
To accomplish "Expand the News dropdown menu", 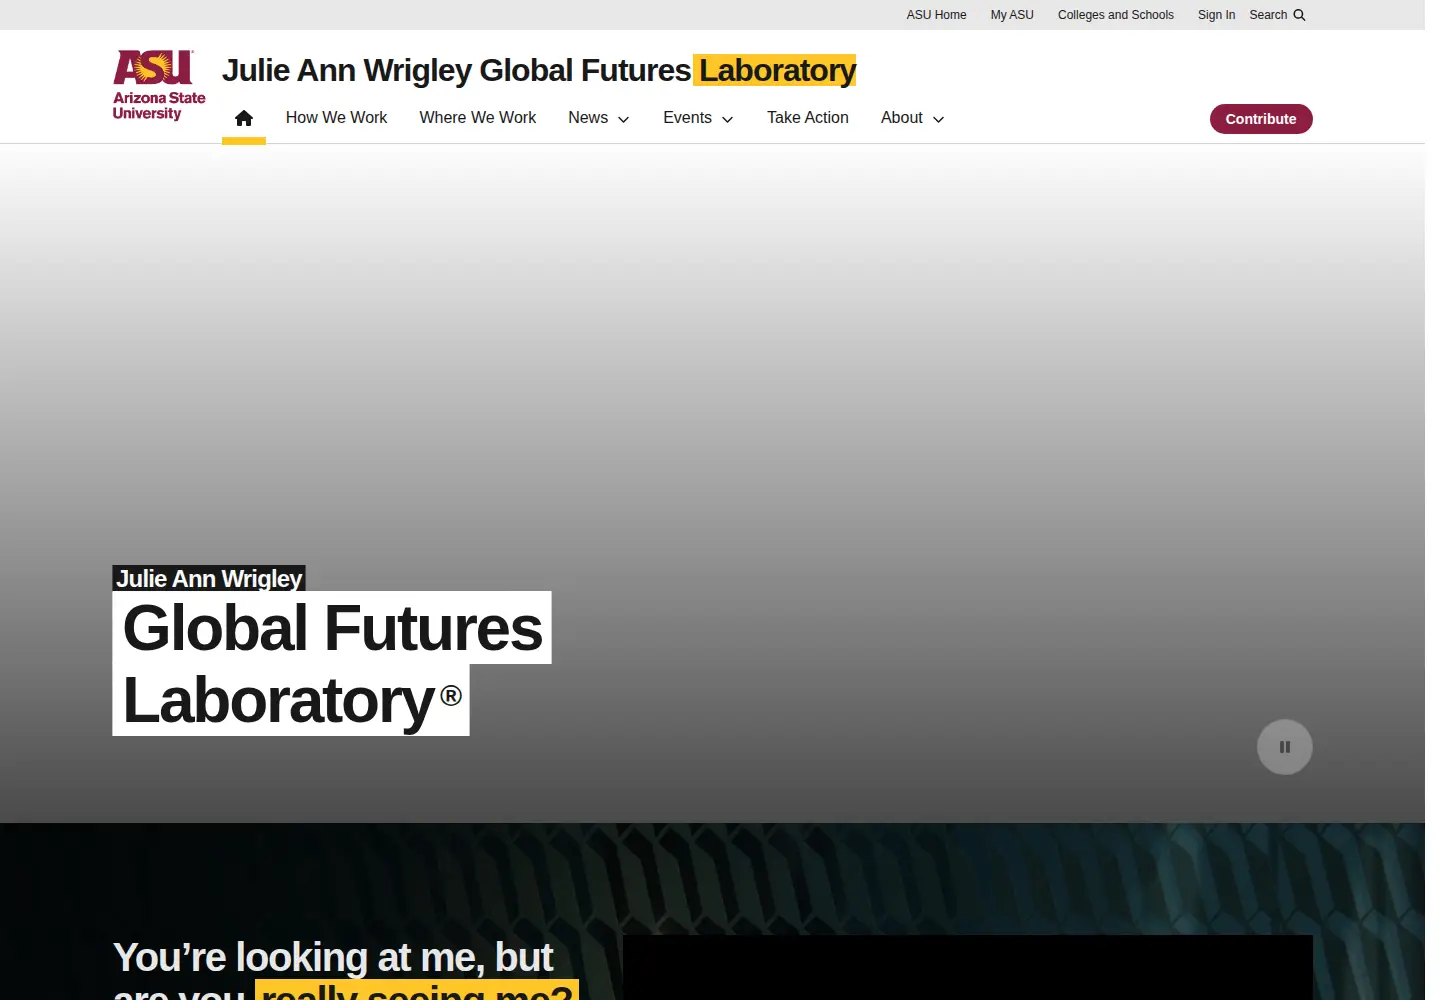I will click(599, 118).
